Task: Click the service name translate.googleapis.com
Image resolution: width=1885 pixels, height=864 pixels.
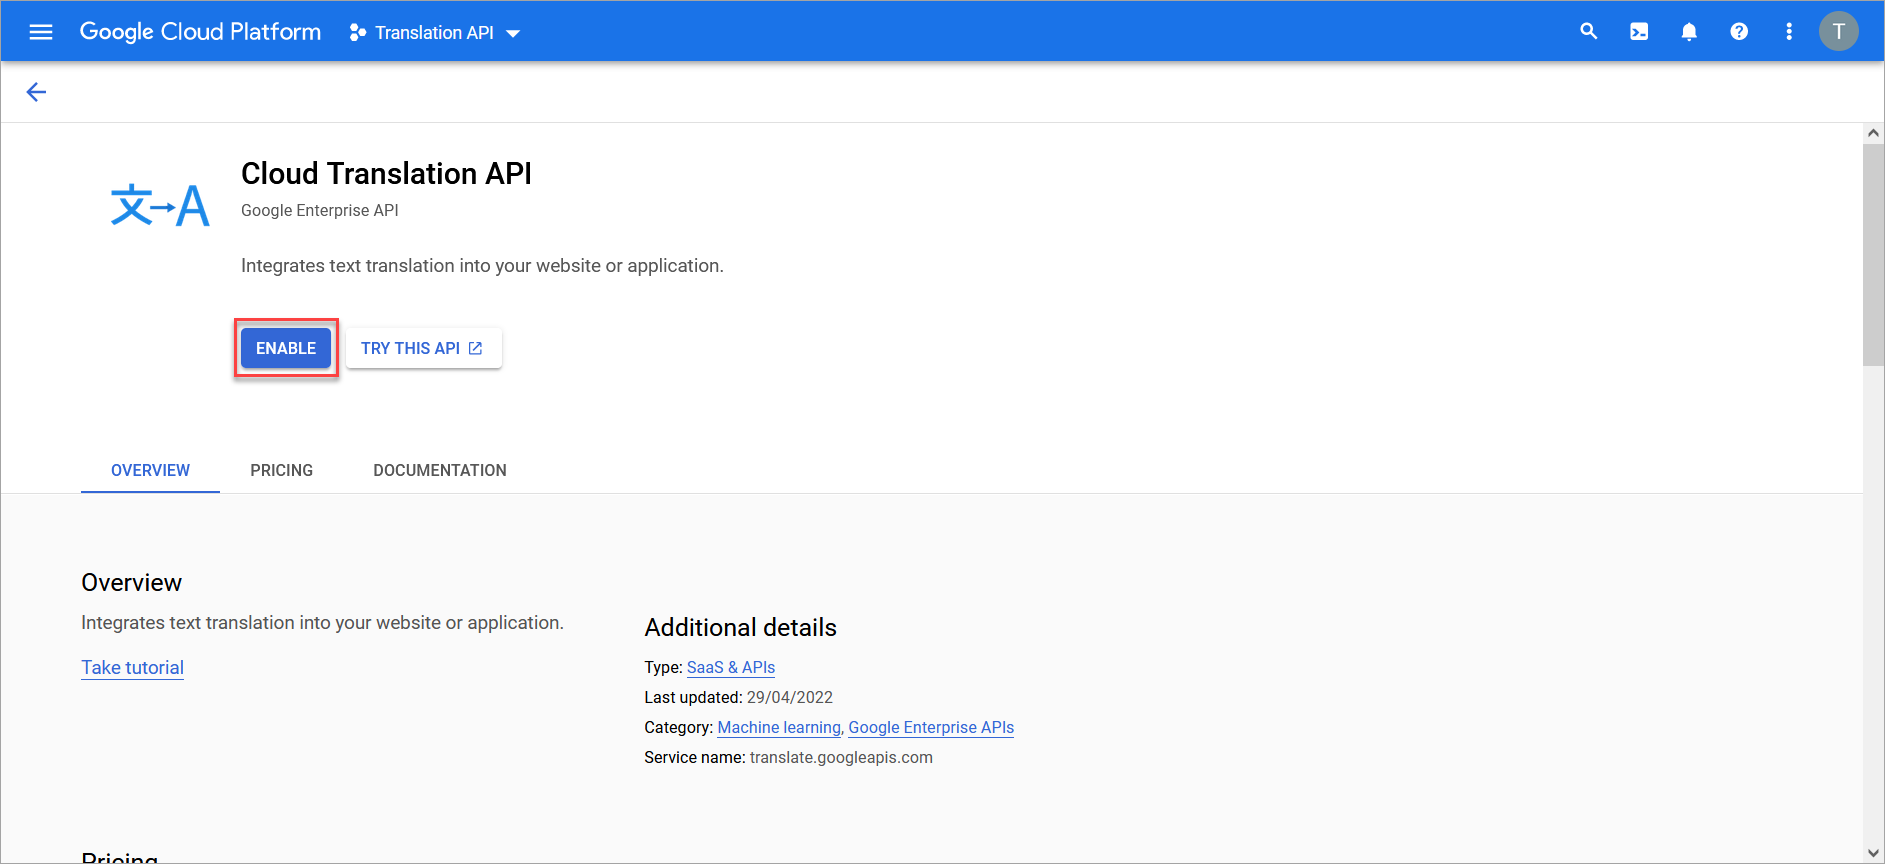Action: coord(841,757)
